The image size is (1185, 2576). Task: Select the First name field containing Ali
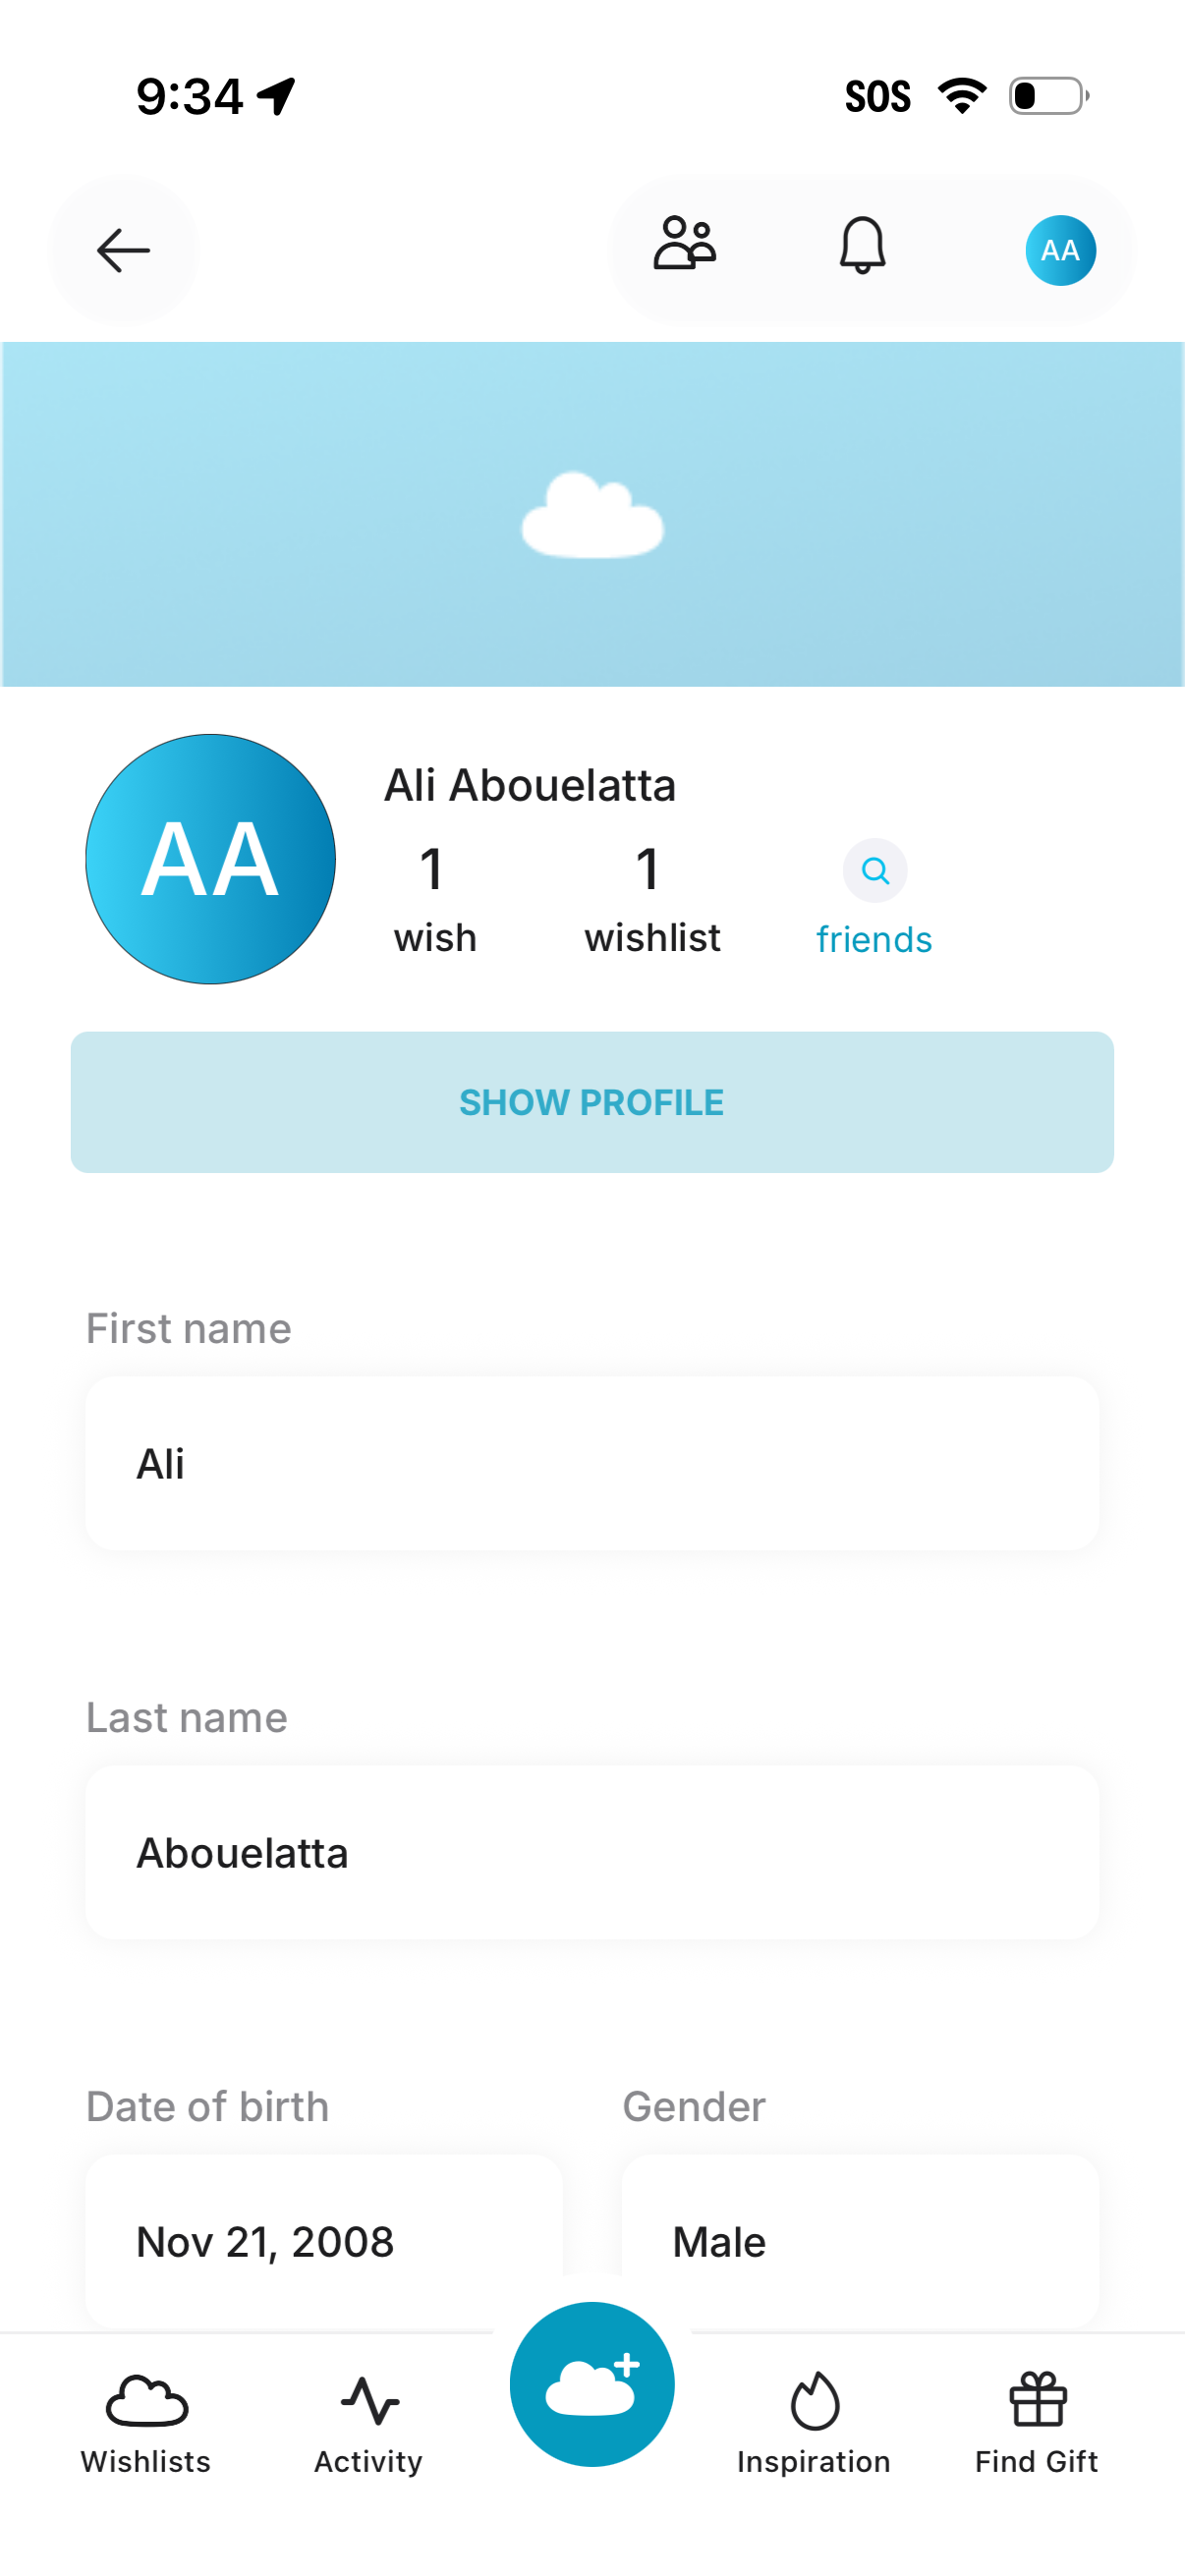[x=592, y=1462]
